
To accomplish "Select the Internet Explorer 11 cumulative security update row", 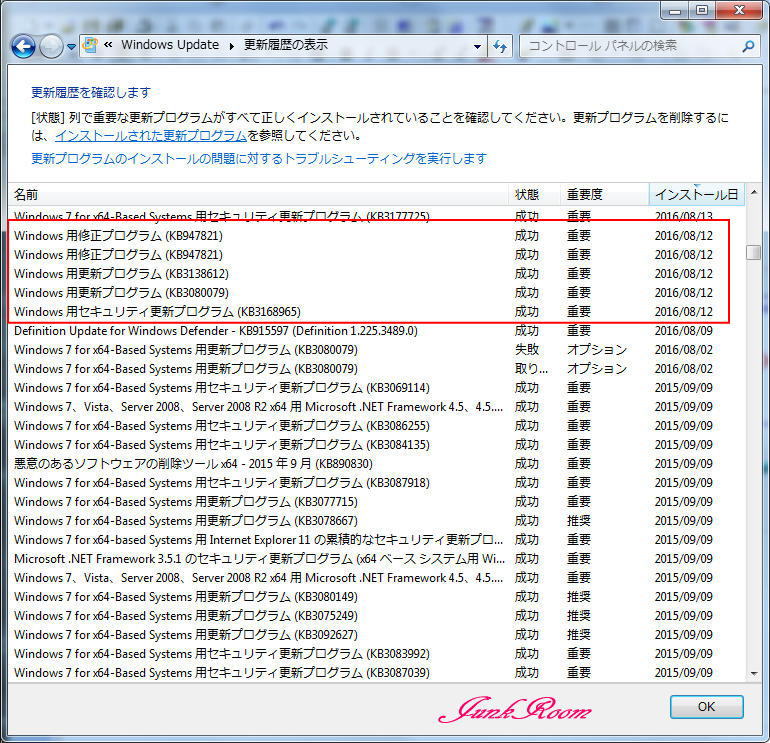I will [x=376, y=540].
